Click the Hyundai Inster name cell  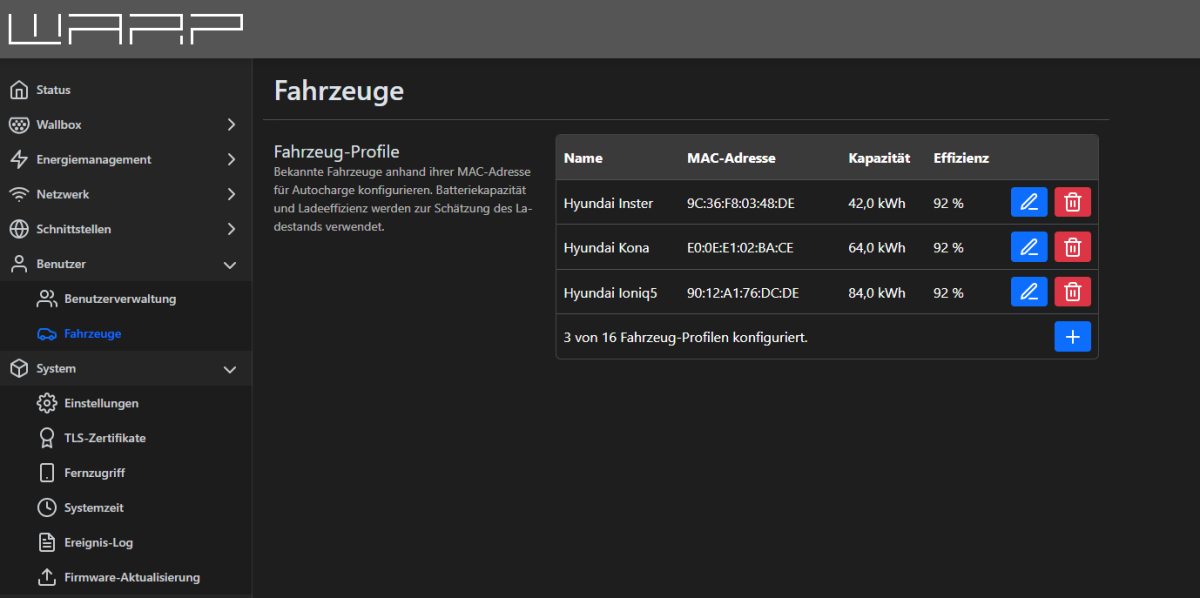[608, 203]
